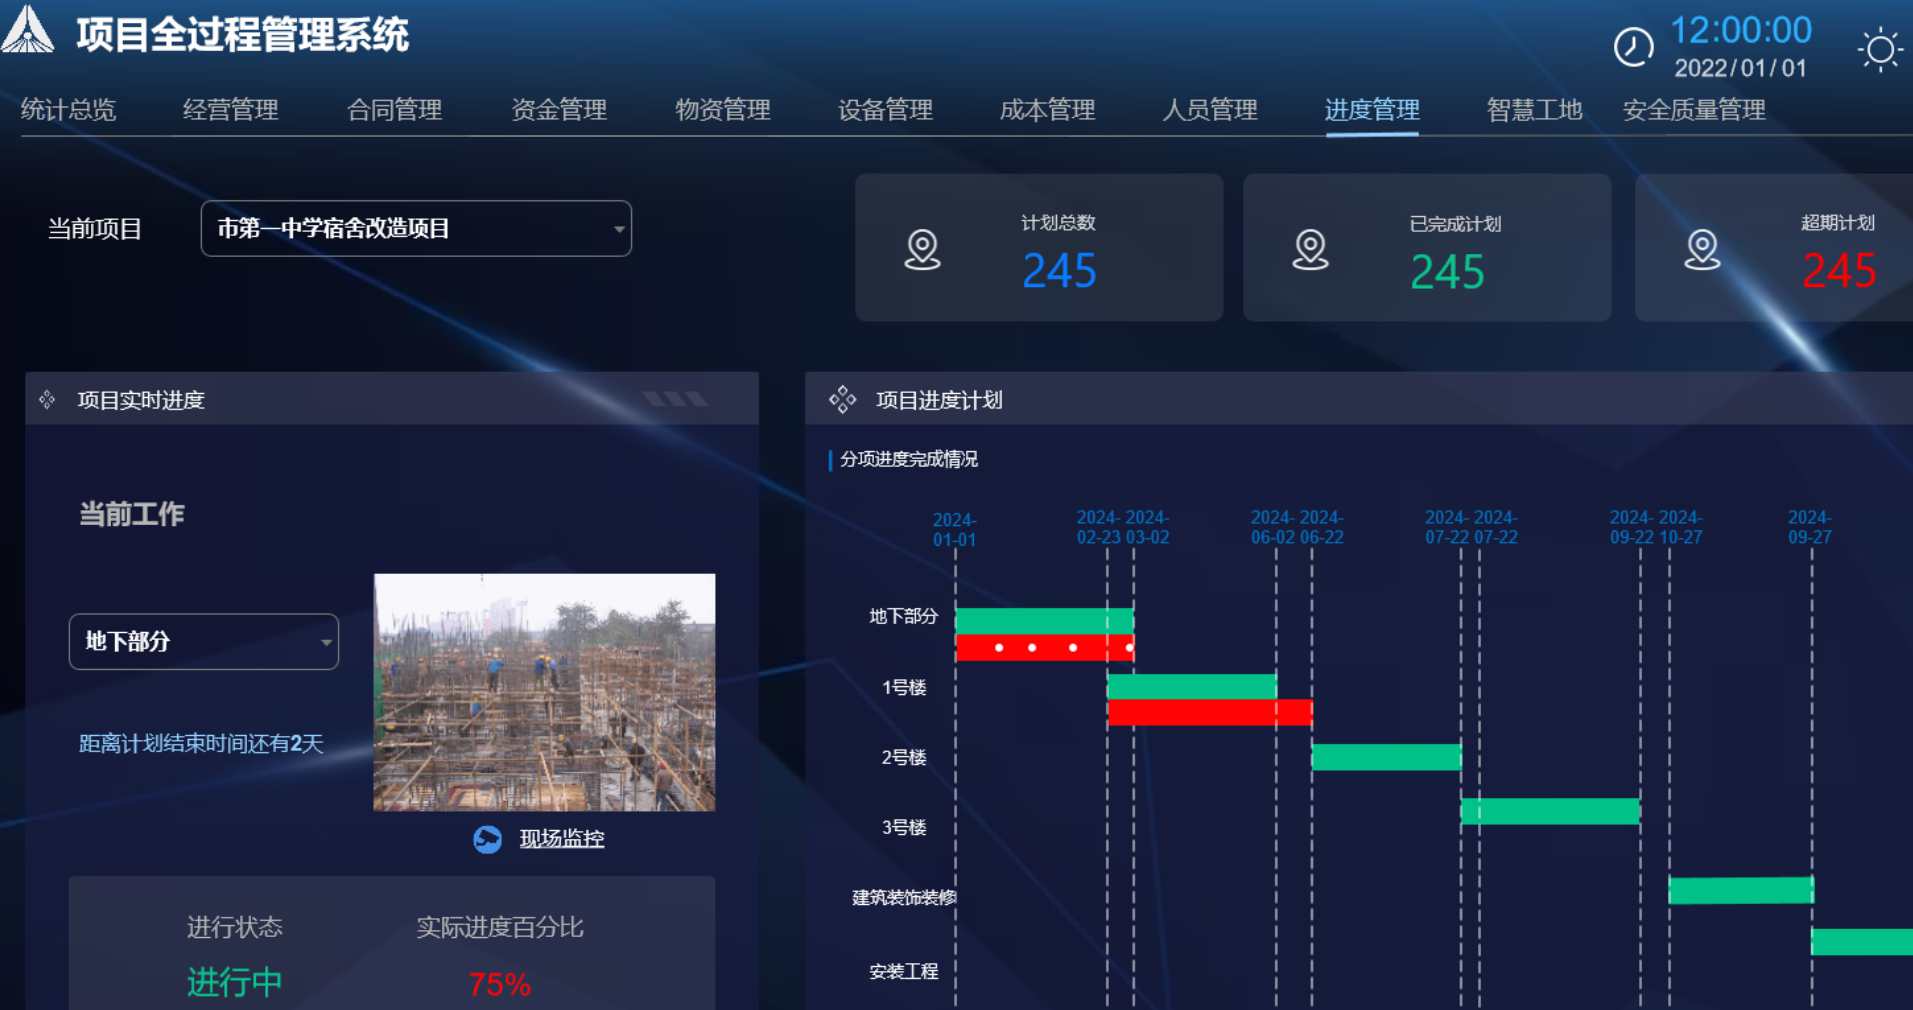This screenshot has width=1913, height=1010.
Task: Click the location pin icon on 计划总数 card
Action: point(921,251)
